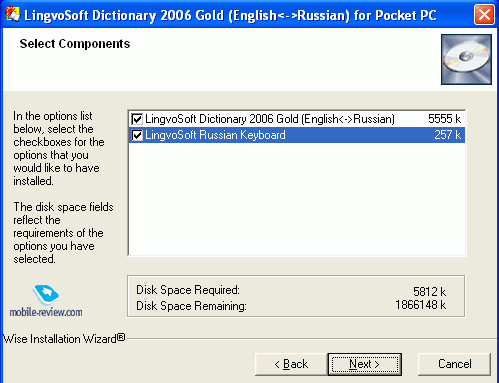Uncheck LingvoSoft Dictionary 2006 Gold checkbox
This screenshot has width=499, height=383.
pyautogui.click(x=137, y=119)
